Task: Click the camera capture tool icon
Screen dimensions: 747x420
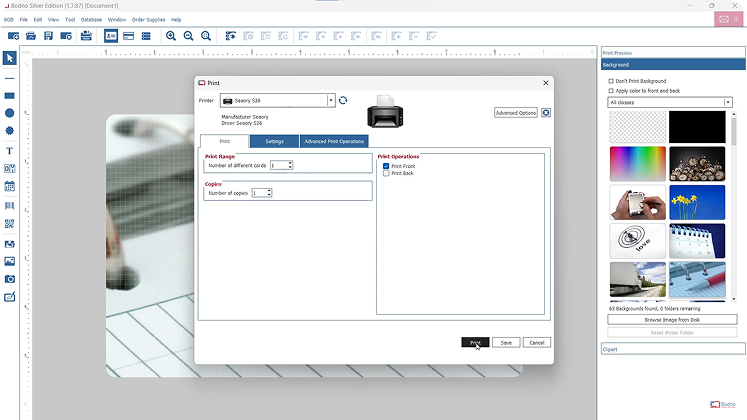Action: coord(9,279)
